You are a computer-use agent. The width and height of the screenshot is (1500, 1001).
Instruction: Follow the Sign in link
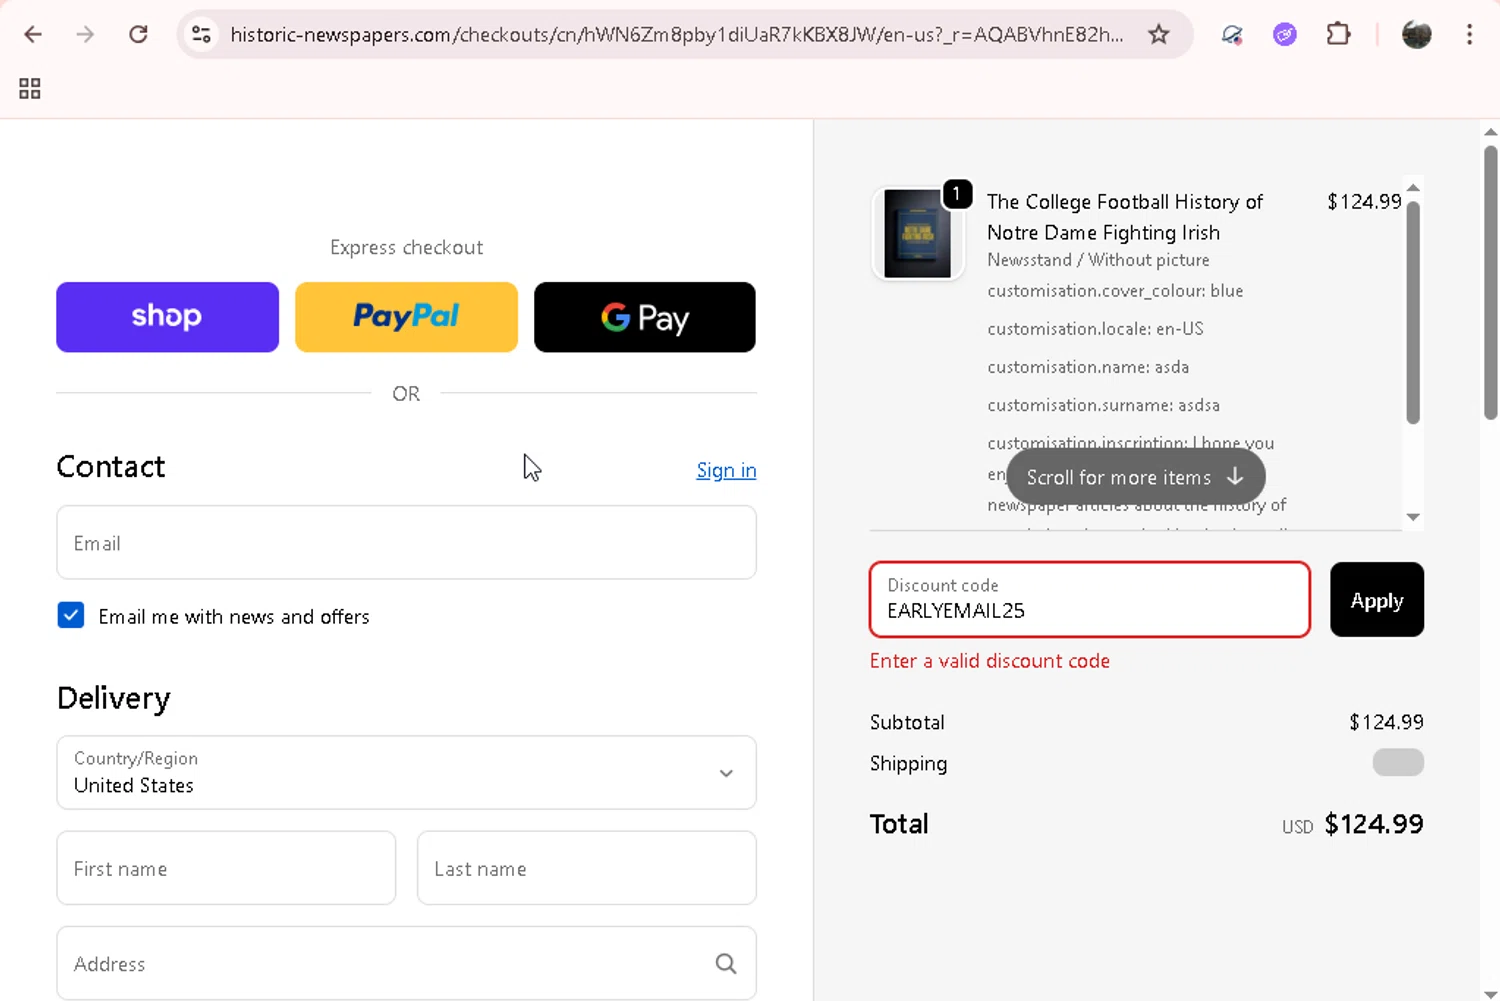726,470
